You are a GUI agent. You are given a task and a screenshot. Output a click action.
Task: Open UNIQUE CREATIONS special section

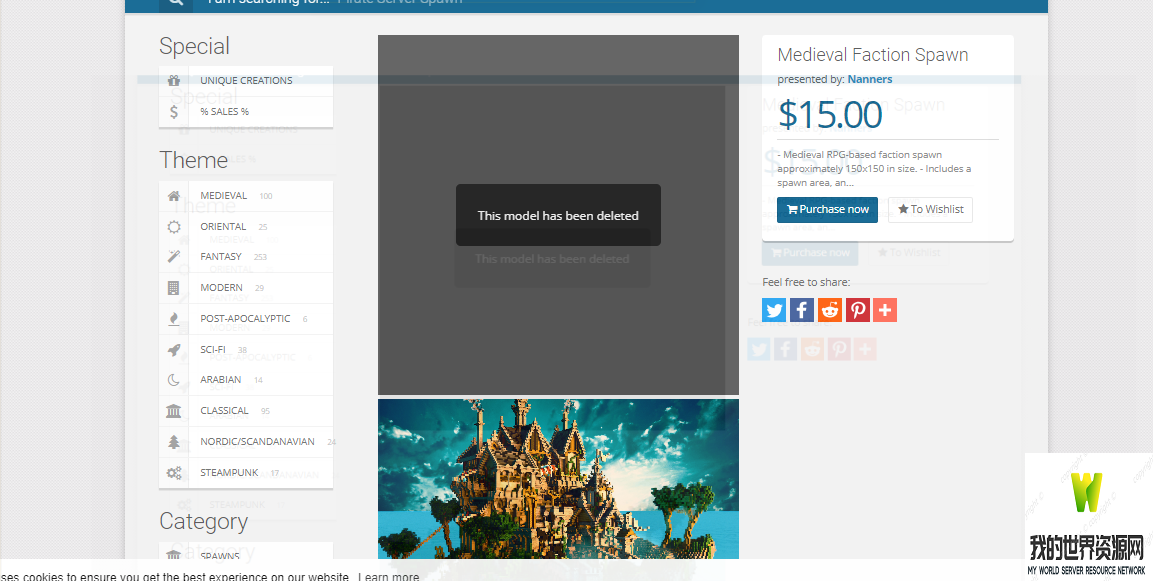pos(246,80)
